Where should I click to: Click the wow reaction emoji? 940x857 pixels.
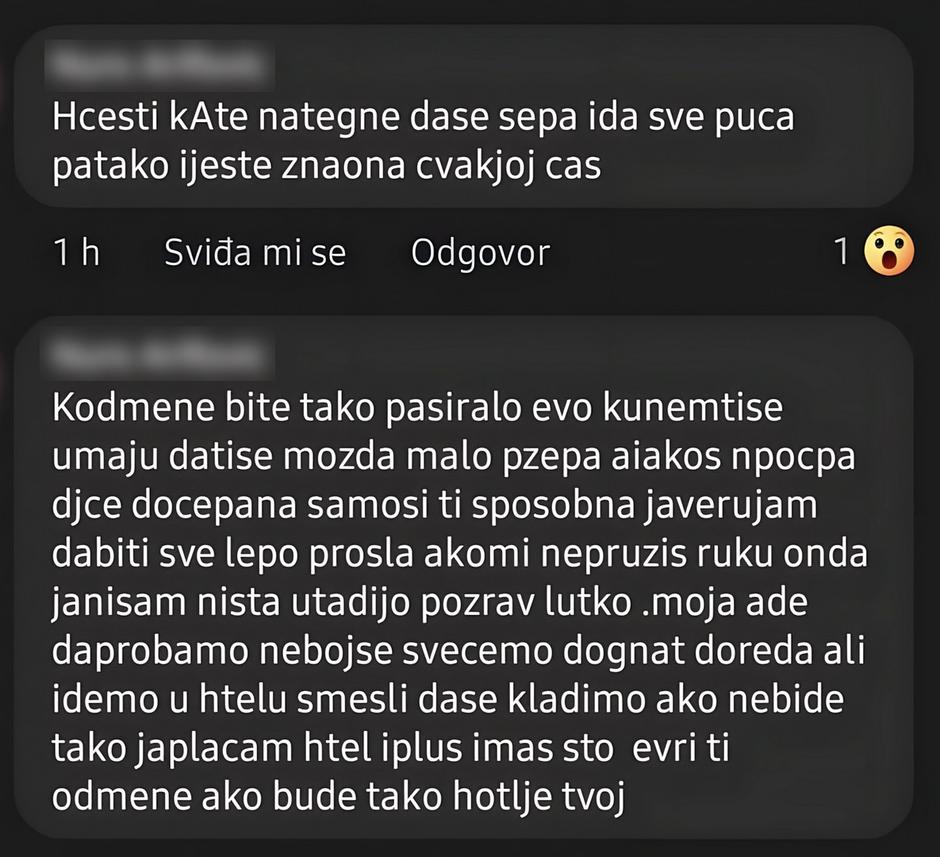coord(889,251)
